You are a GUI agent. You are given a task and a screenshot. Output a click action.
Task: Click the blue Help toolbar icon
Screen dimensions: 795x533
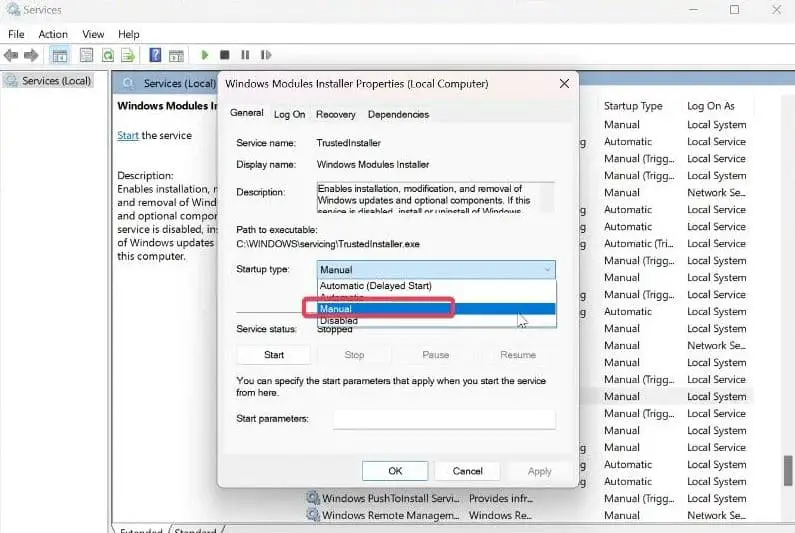click(155, 55)
